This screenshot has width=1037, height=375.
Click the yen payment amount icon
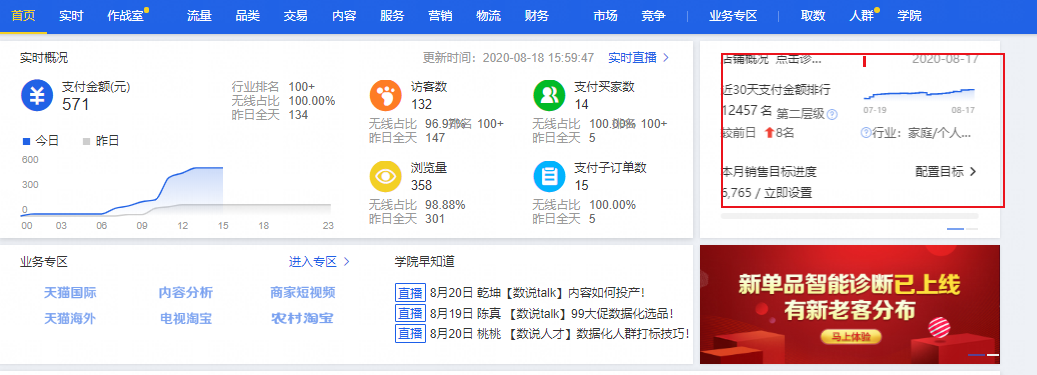[x=37, y=95]
